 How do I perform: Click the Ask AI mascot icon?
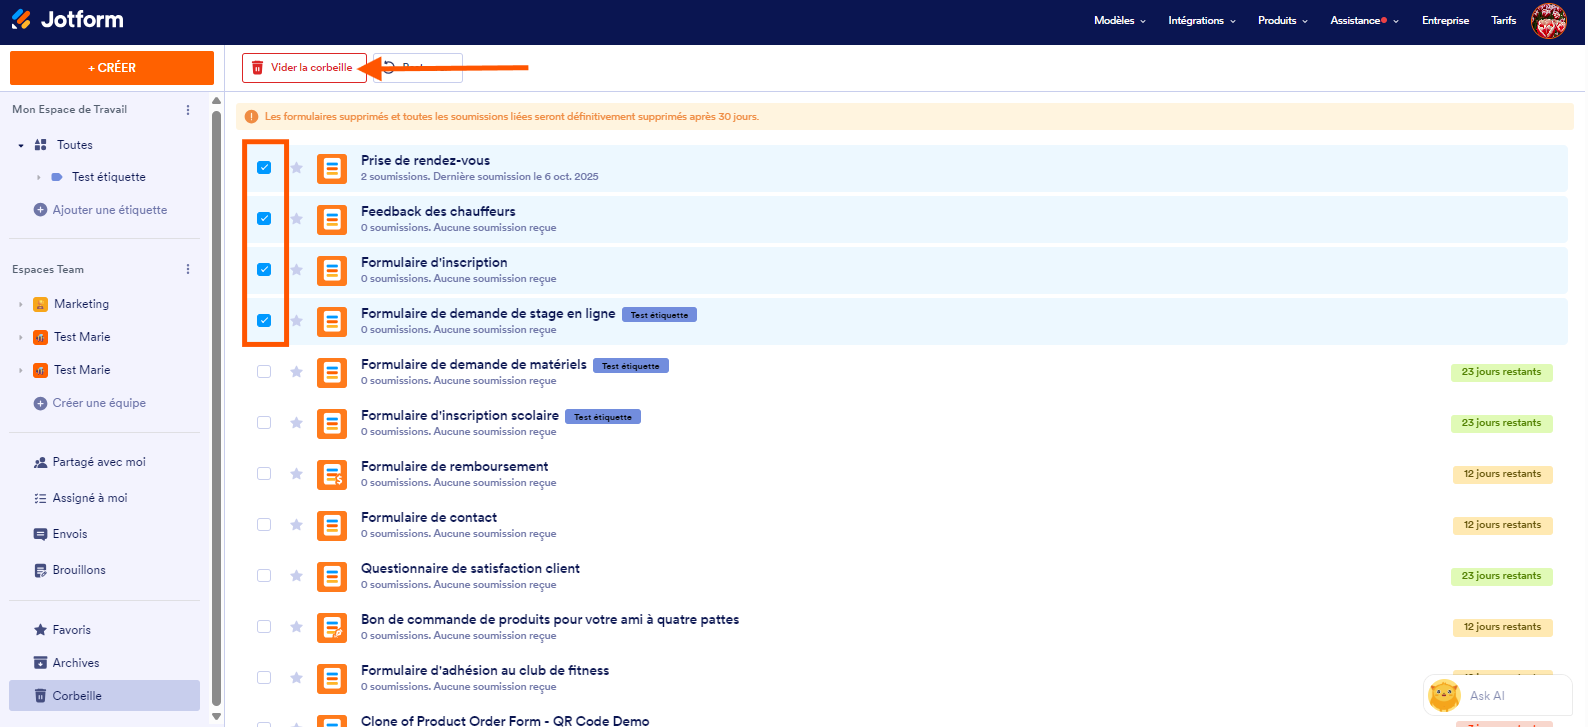point(1445,695)
